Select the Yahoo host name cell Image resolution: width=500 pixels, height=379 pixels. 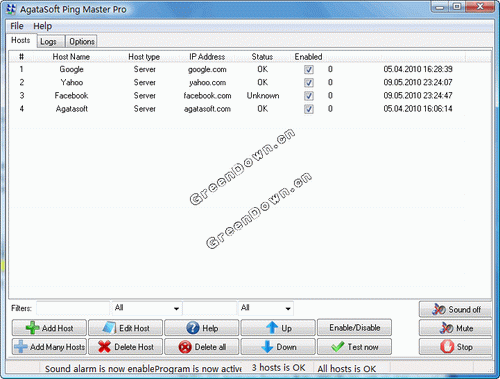coord(72,82)
